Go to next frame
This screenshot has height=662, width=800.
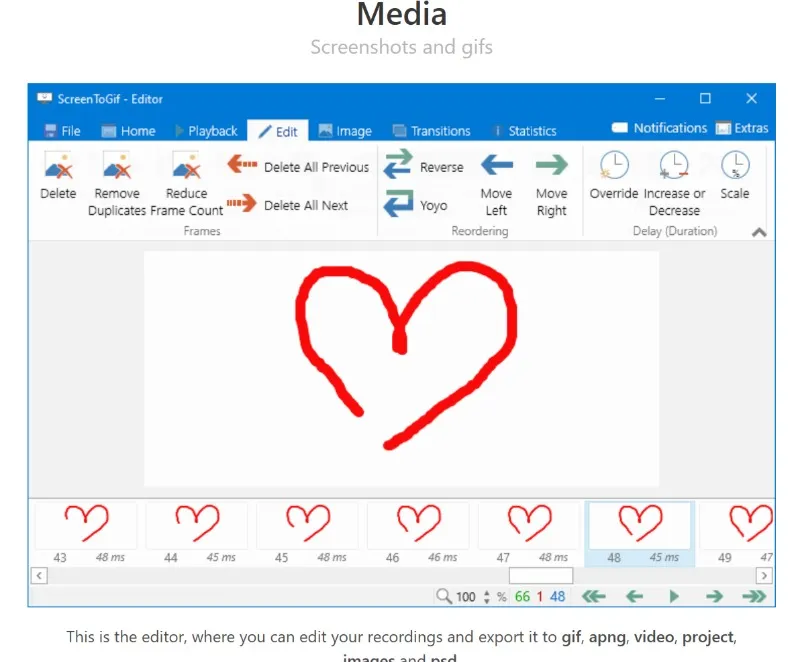pyautogui.click(x=714, y=596)
